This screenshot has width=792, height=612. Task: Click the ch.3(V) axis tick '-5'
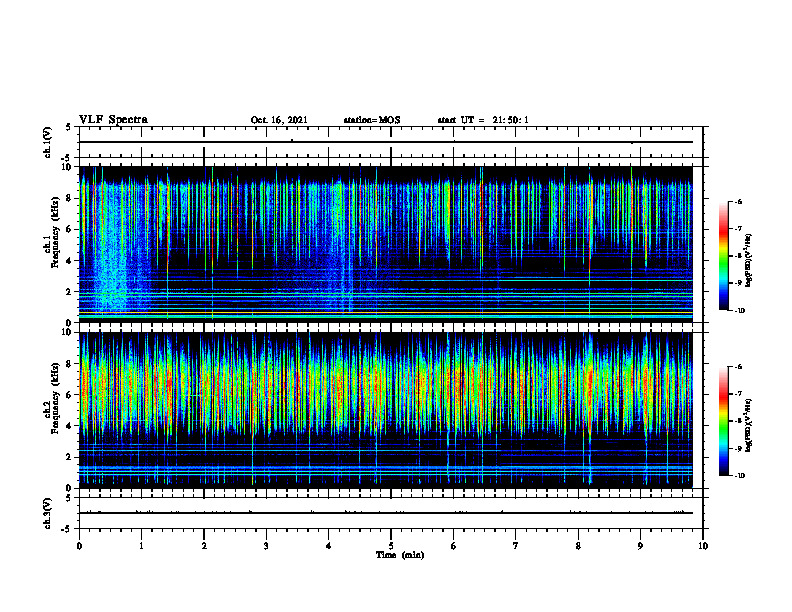click(68, 529)
